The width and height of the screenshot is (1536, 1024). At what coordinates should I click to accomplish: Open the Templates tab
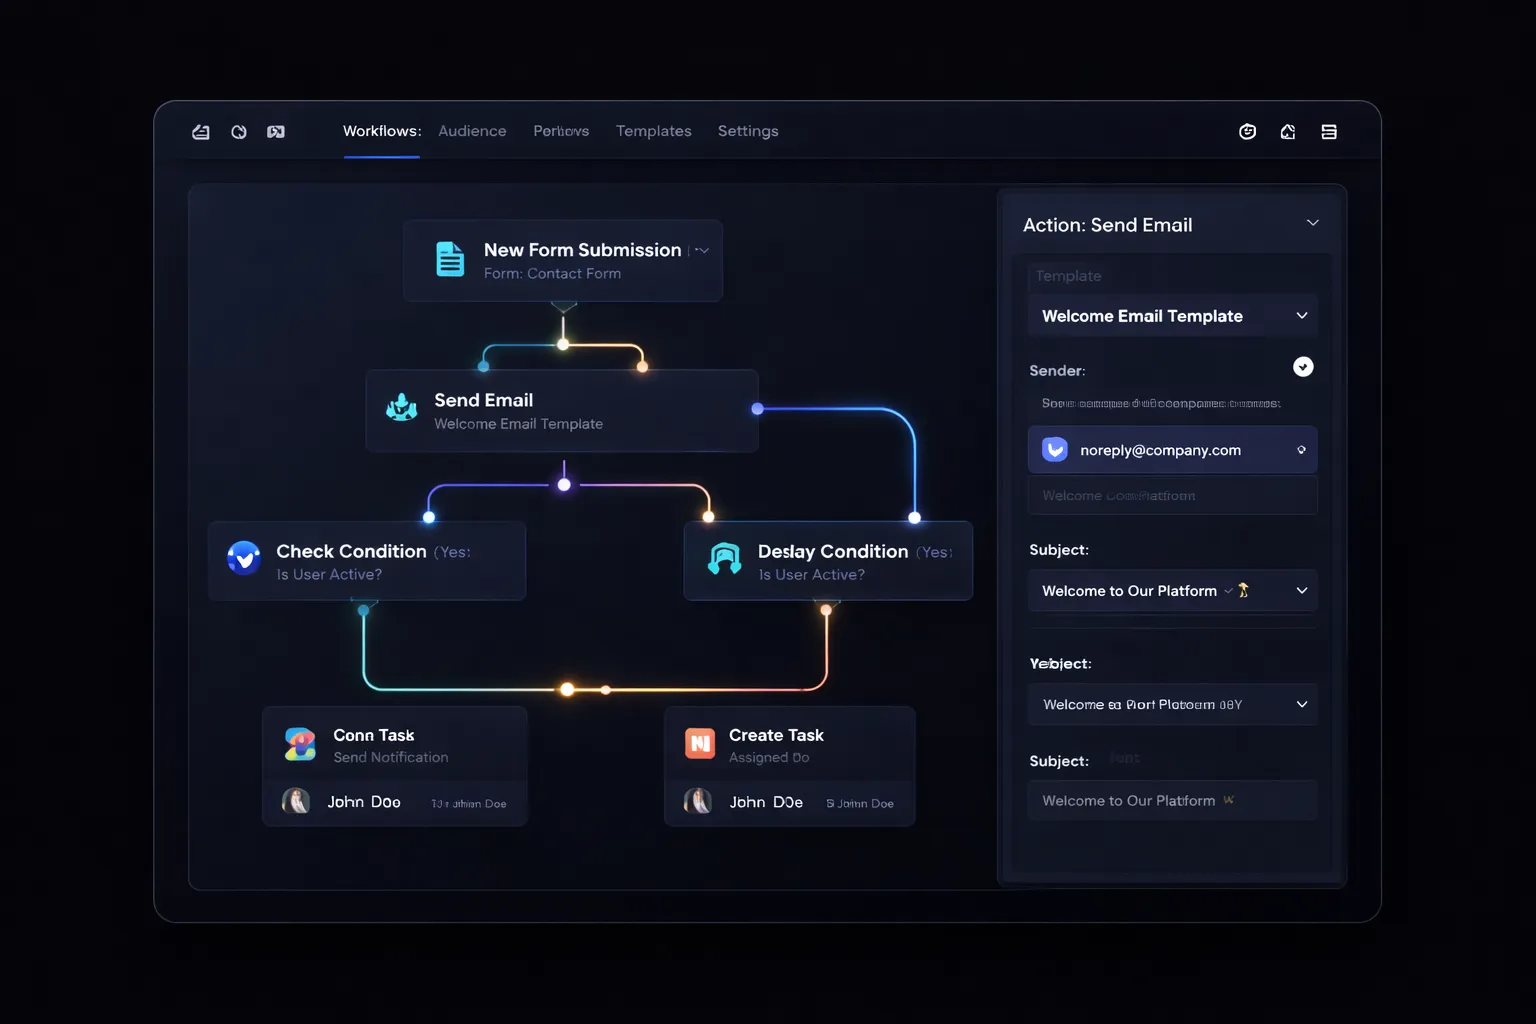click(x=653, y=131)
